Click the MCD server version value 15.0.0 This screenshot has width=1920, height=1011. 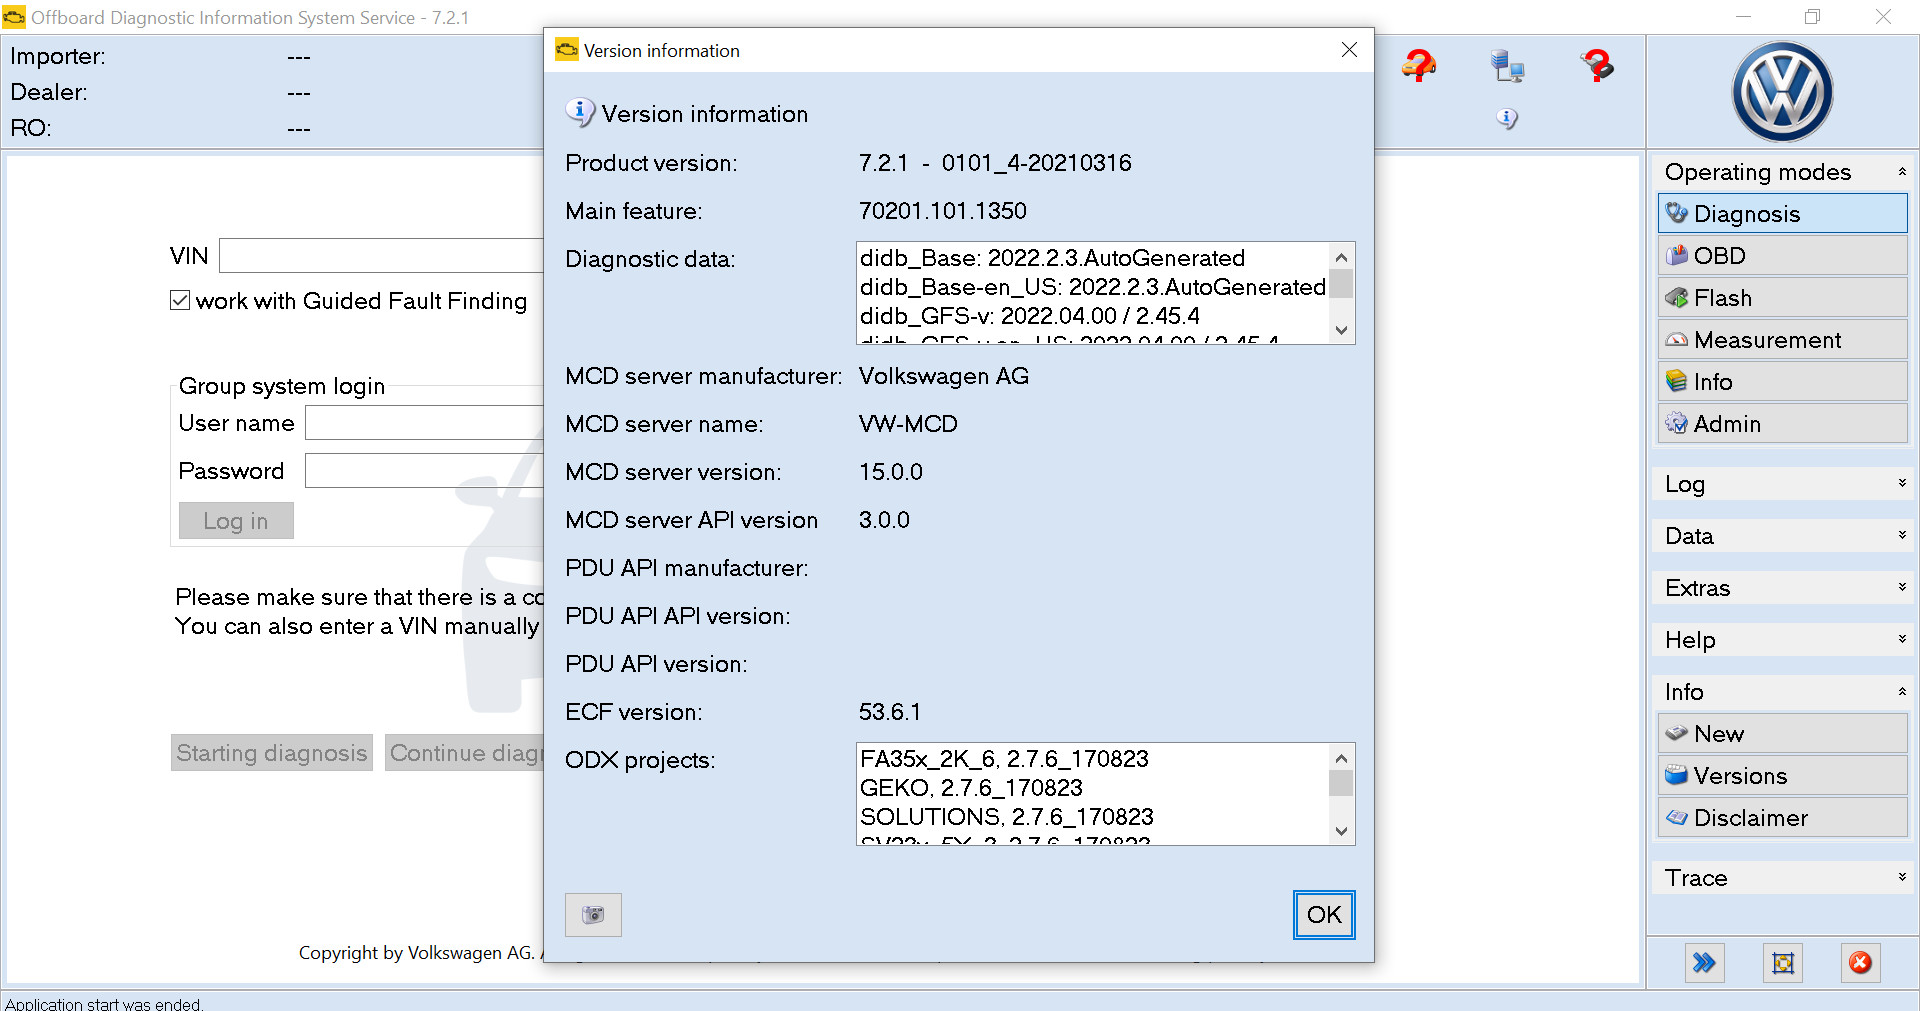pos(891,472)
